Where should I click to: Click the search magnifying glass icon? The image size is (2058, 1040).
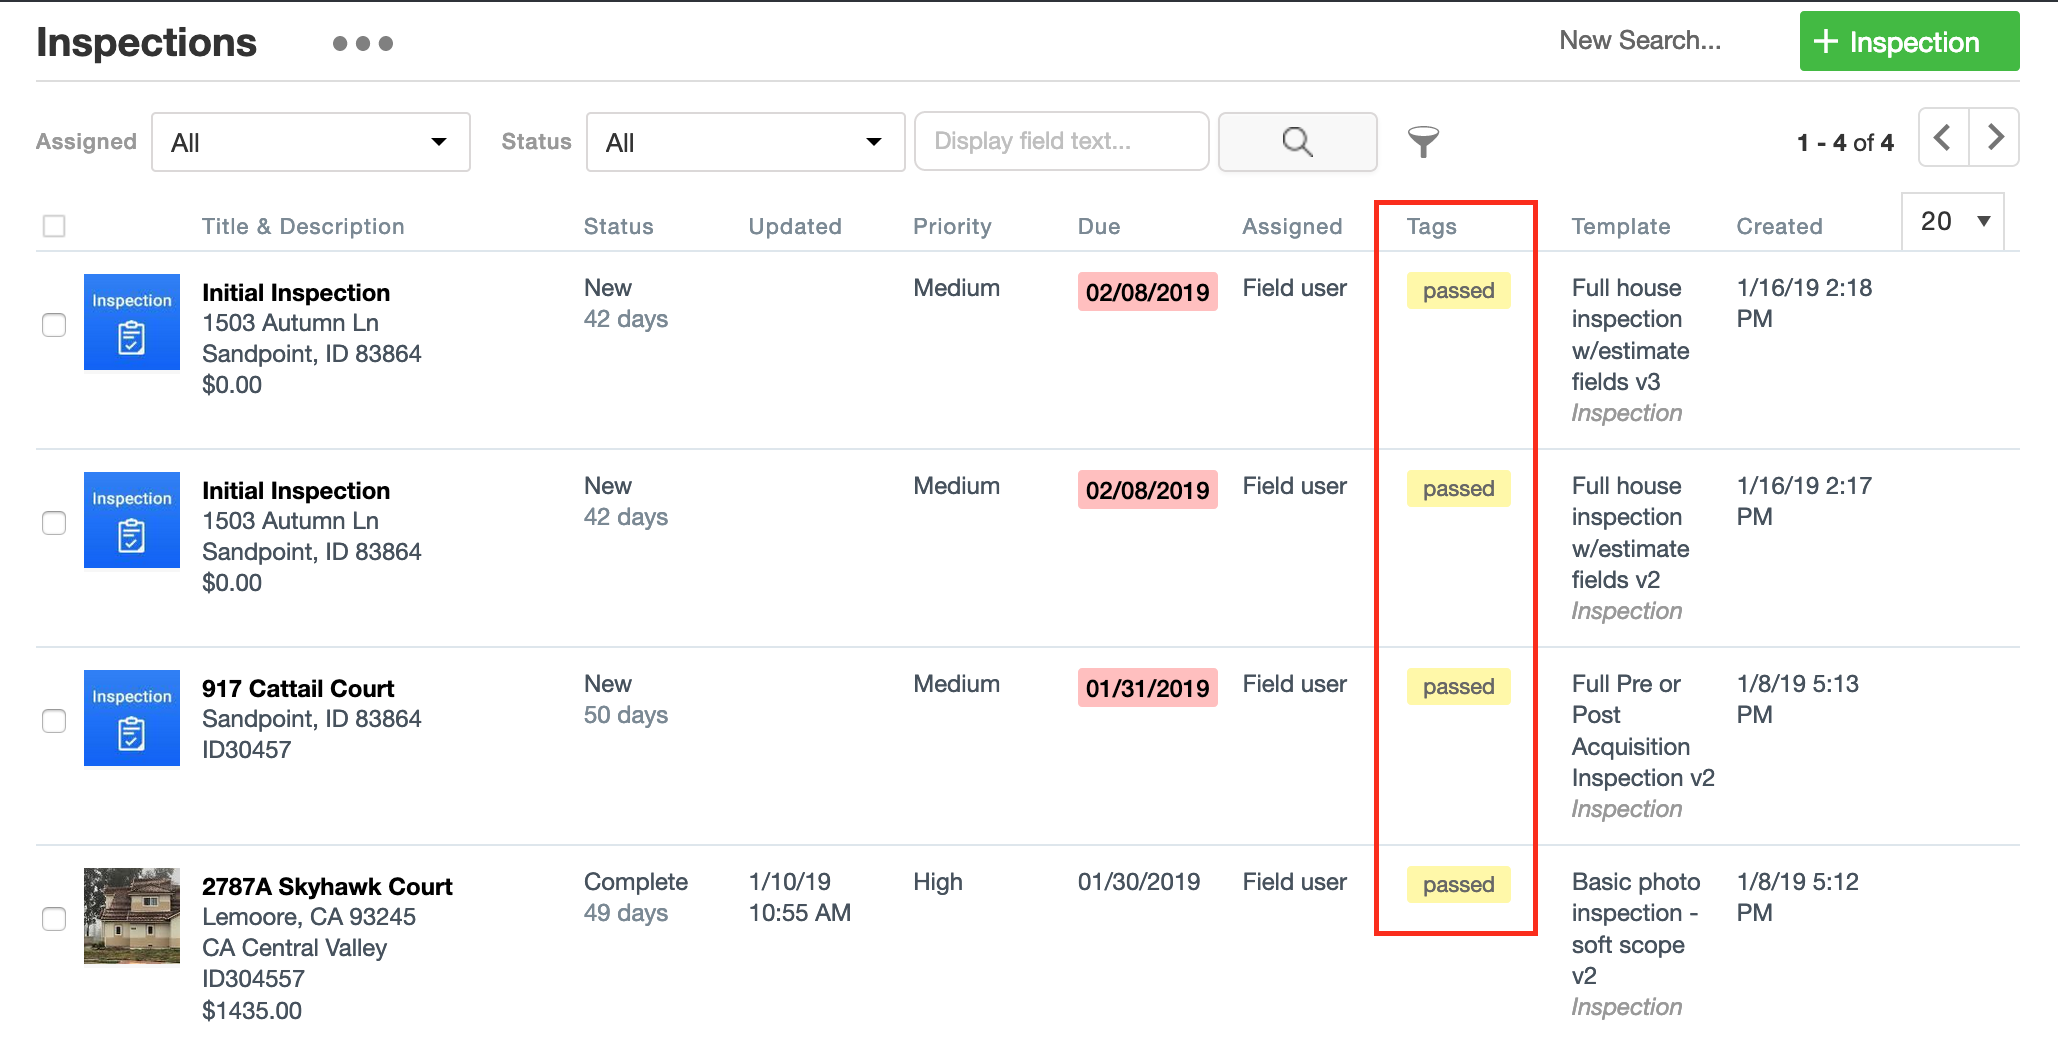(x=1297, y=141)
